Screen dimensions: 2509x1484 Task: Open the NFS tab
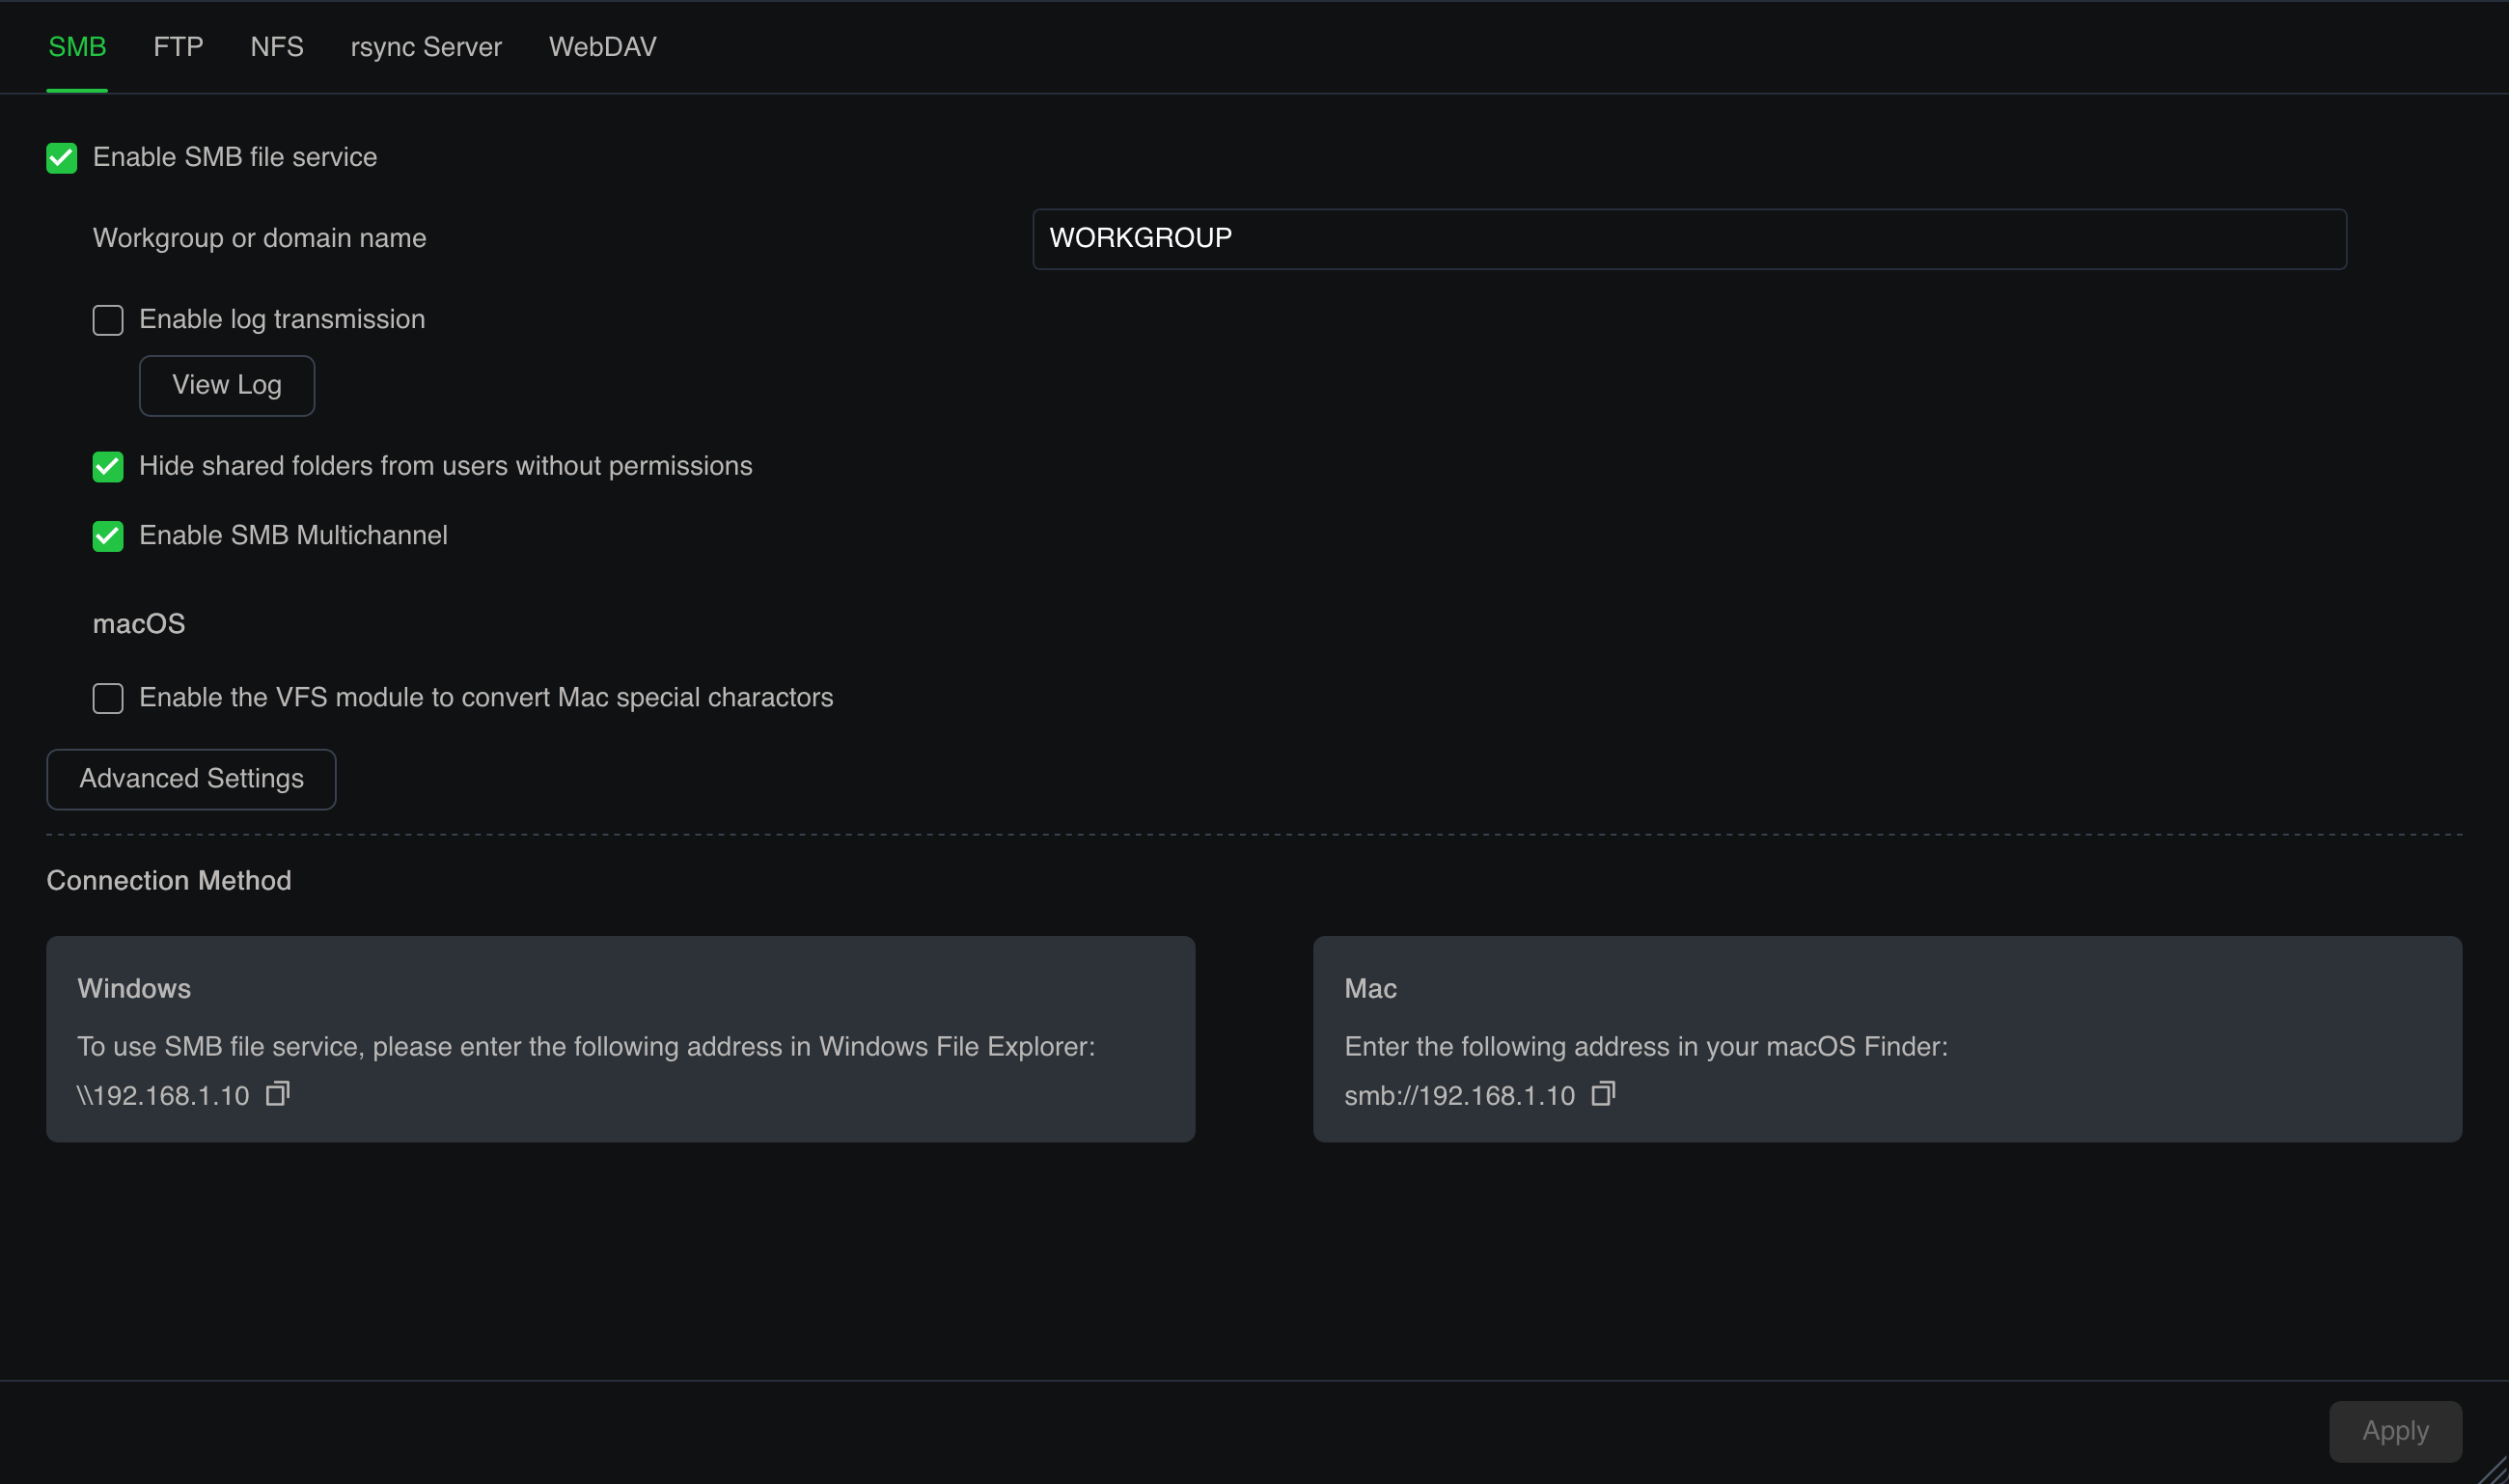(x=277, y=47)
